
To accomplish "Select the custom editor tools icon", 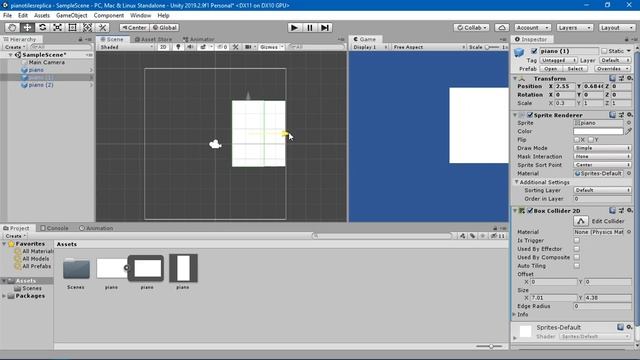I will (102, 27).
